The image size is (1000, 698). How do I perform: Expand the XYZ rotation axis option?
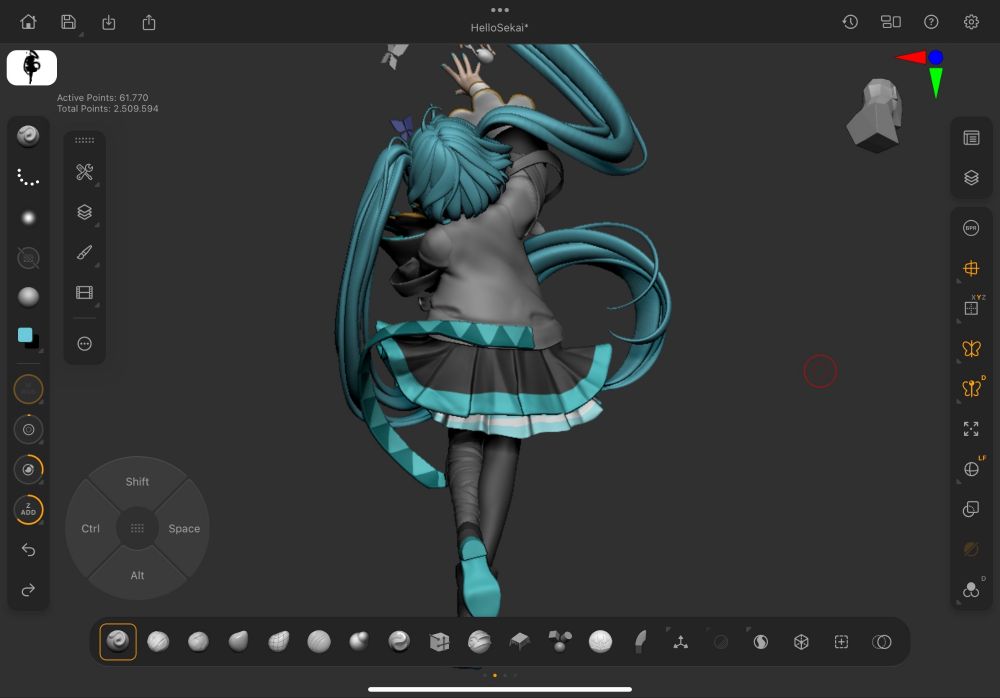pyautogui.click(x=971, y=308)
